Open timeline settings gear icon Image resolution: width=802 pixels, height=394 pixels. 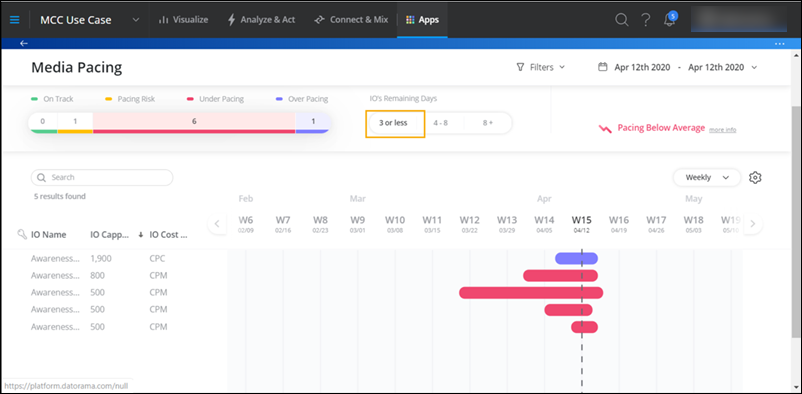click(755, 178)
